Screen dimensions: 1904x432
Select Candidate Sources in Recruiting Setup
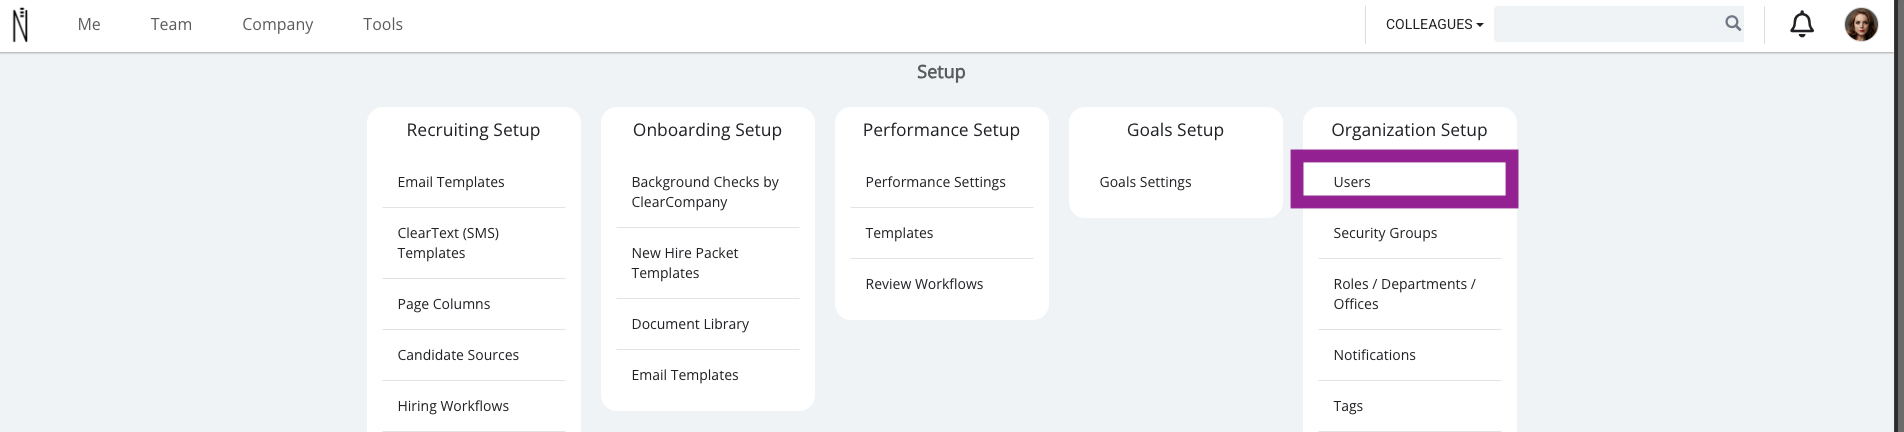coord(458,355)
